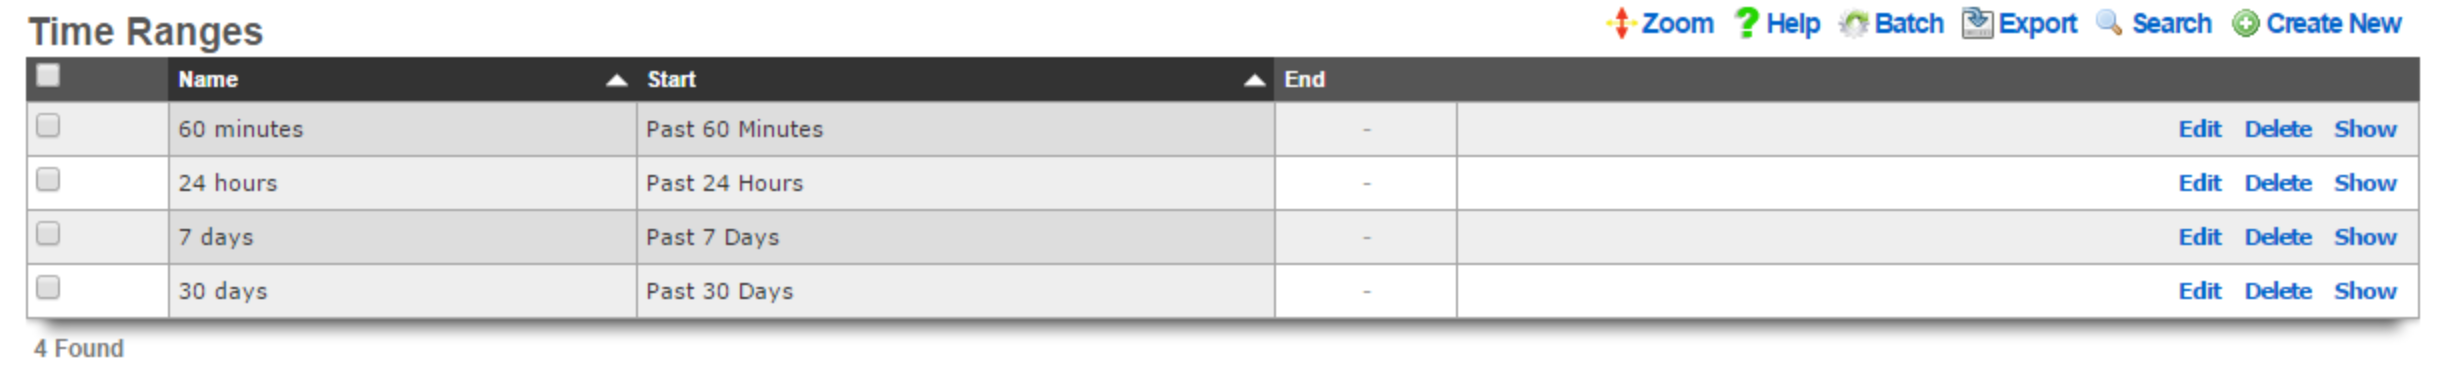
Task: Sort by Start using the header arrow
Action: [x=1254, y=81]
